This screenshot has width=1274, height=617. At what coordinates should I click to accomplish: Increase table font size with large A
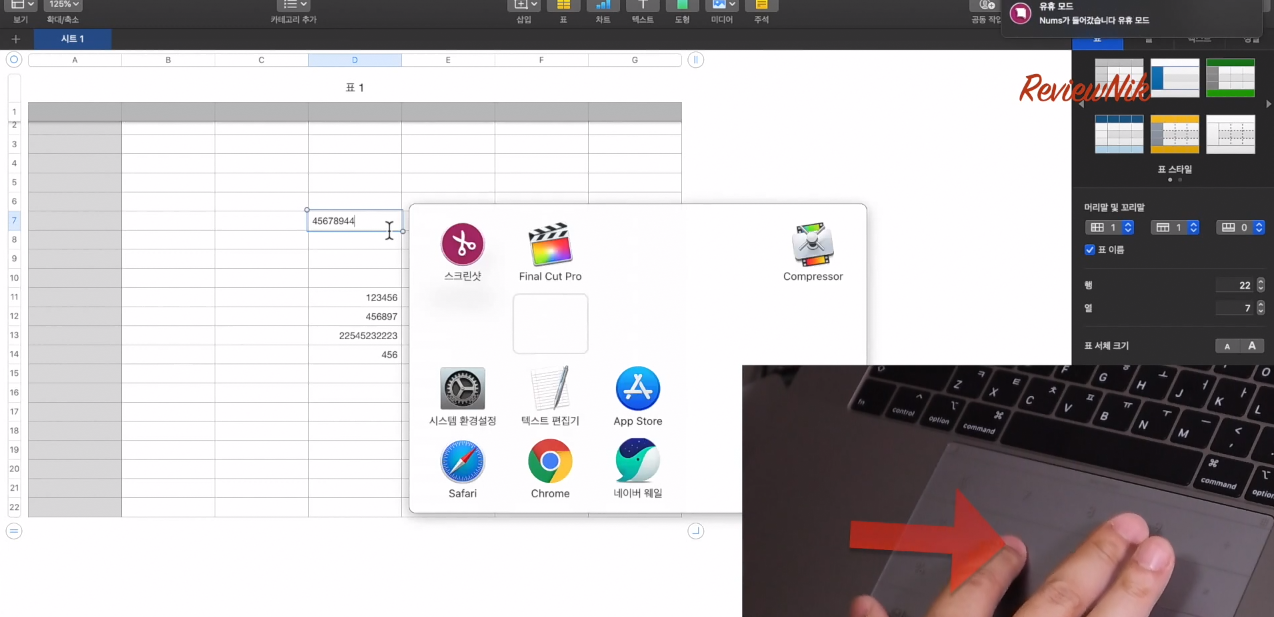(1252, 346)
